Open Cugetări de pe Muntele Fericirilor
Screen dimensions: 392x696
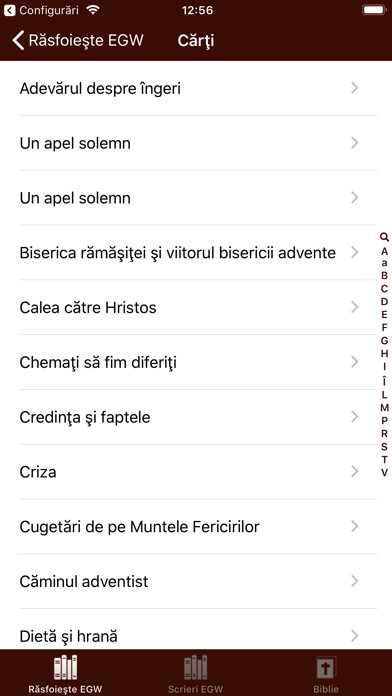(x=198, y=526)
